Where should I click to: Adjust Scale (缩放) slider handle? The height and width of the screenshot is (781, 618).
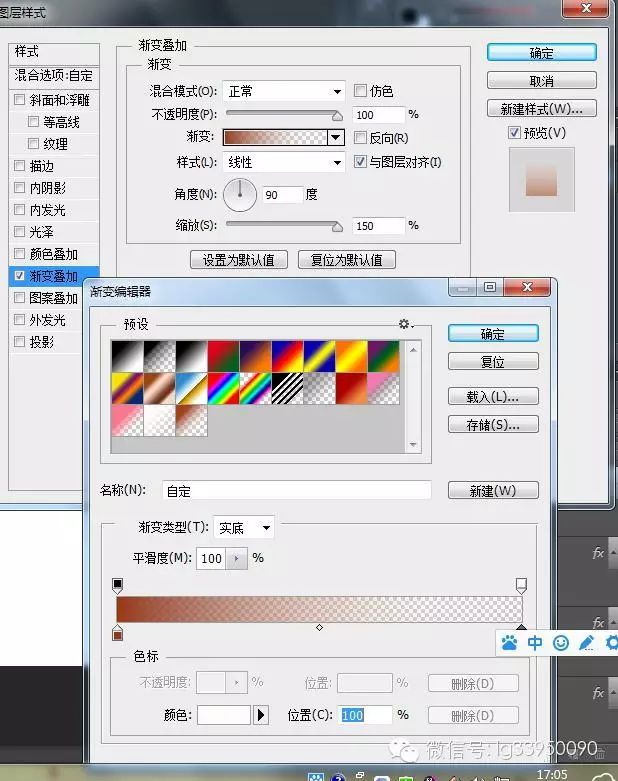click(x=337, y=227)
